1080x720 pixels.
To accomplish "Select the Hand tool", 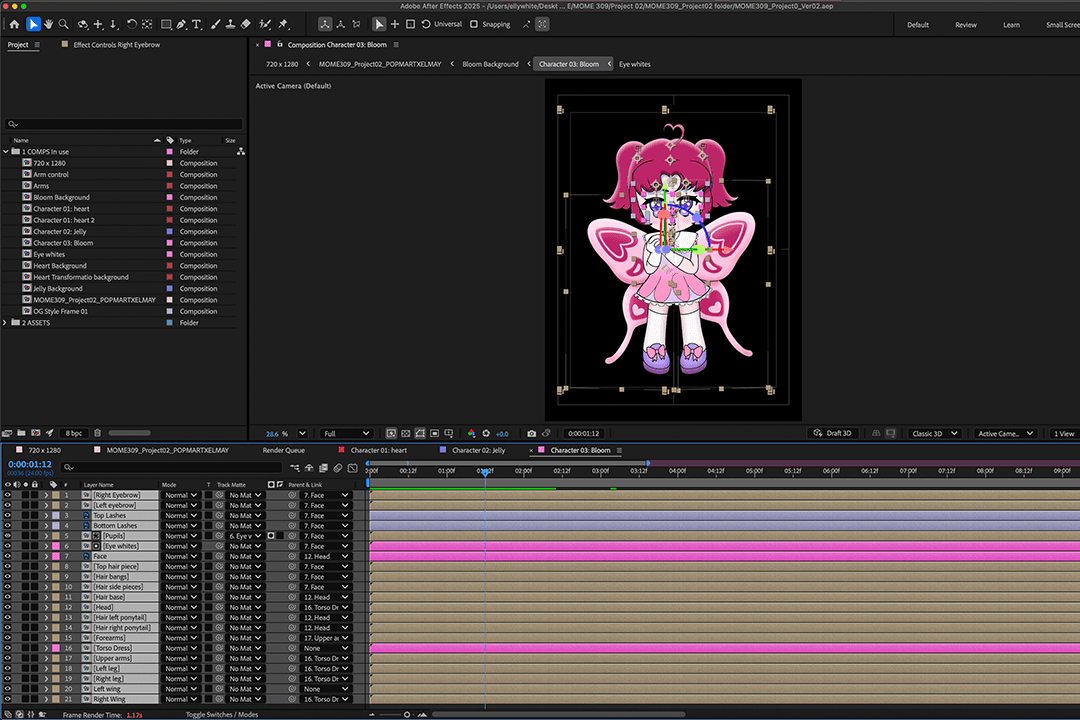I will tap(48, 24).
